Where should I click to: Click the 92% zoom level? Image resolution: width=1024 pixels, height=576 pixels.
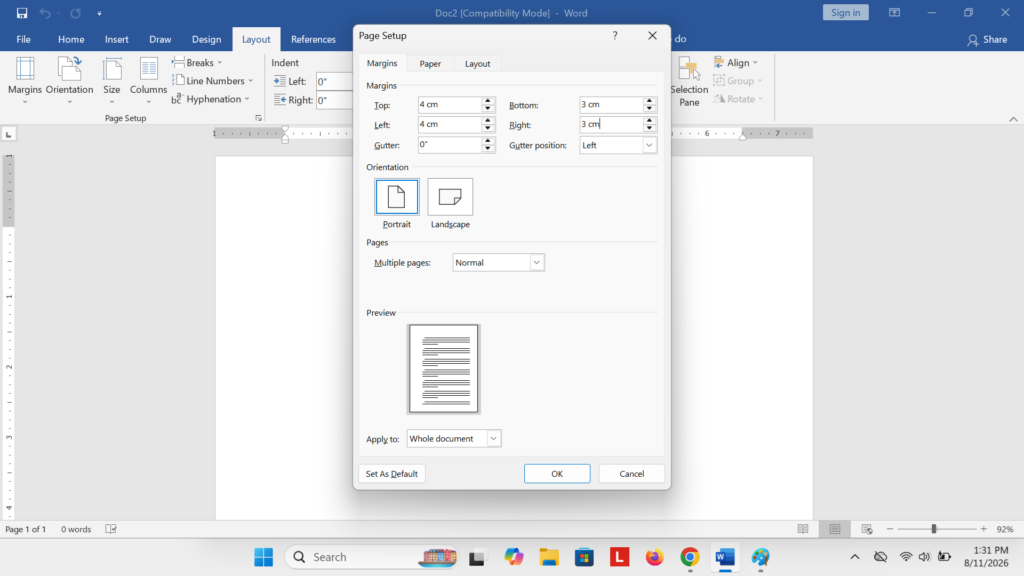coord(1005,529)
